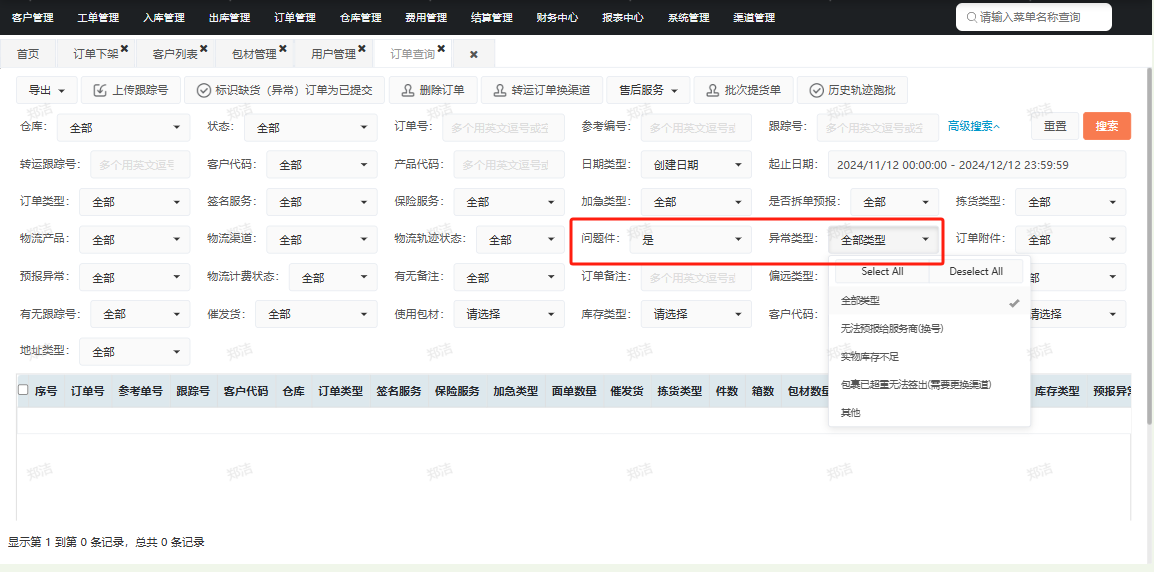
Task: Open the 签名服务 filter dropdown
Action: tap(322, 202)
